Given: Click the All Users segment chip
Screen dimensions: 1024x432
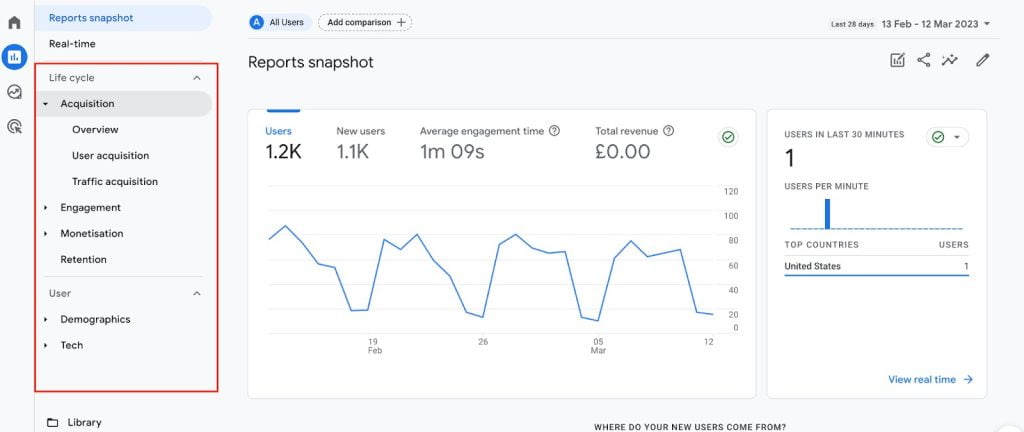Looking at the screenshot, I should 280,22.
